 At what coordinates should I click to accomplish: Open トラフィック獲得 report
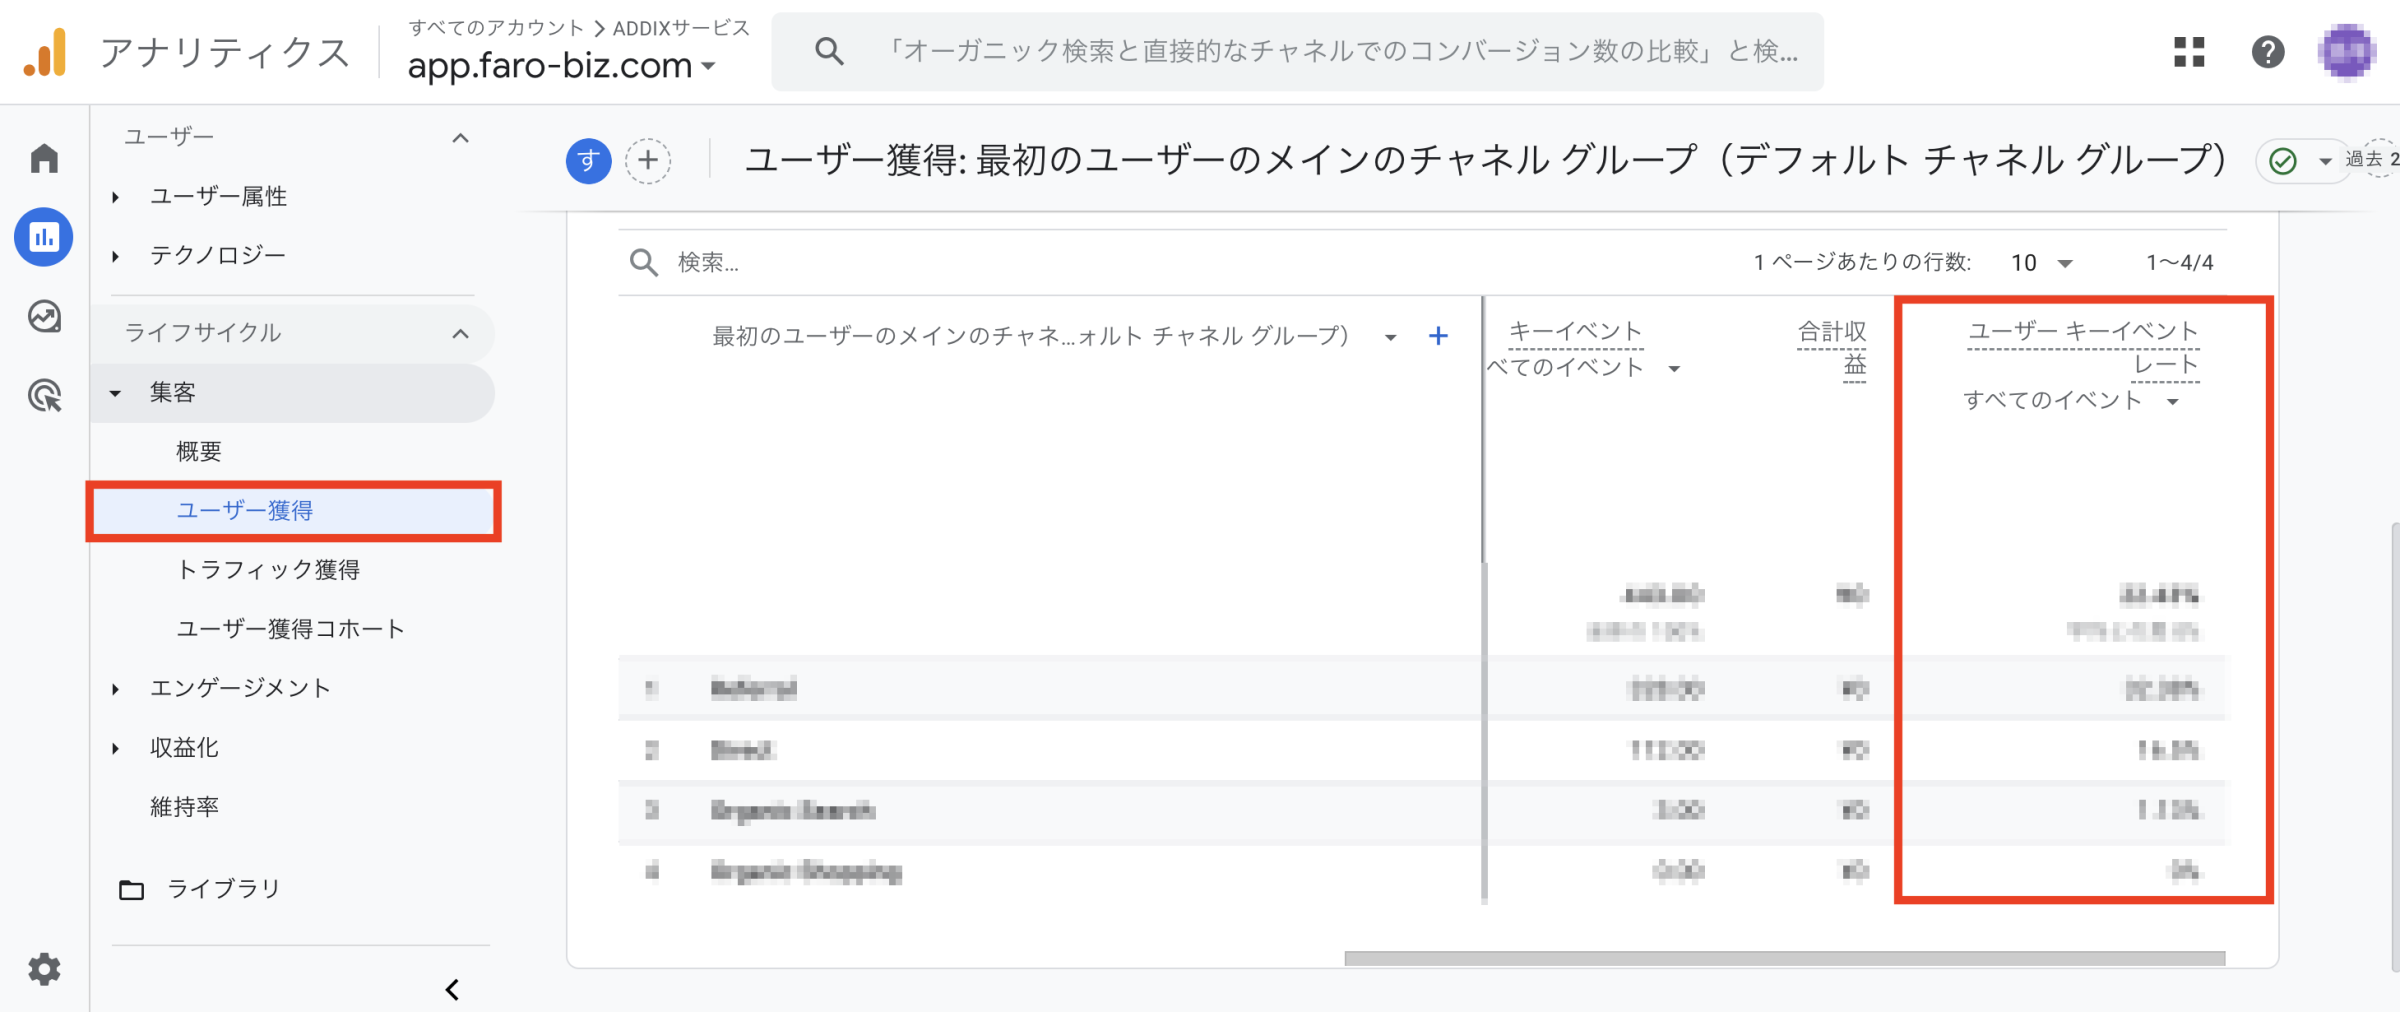click(268, 570)
